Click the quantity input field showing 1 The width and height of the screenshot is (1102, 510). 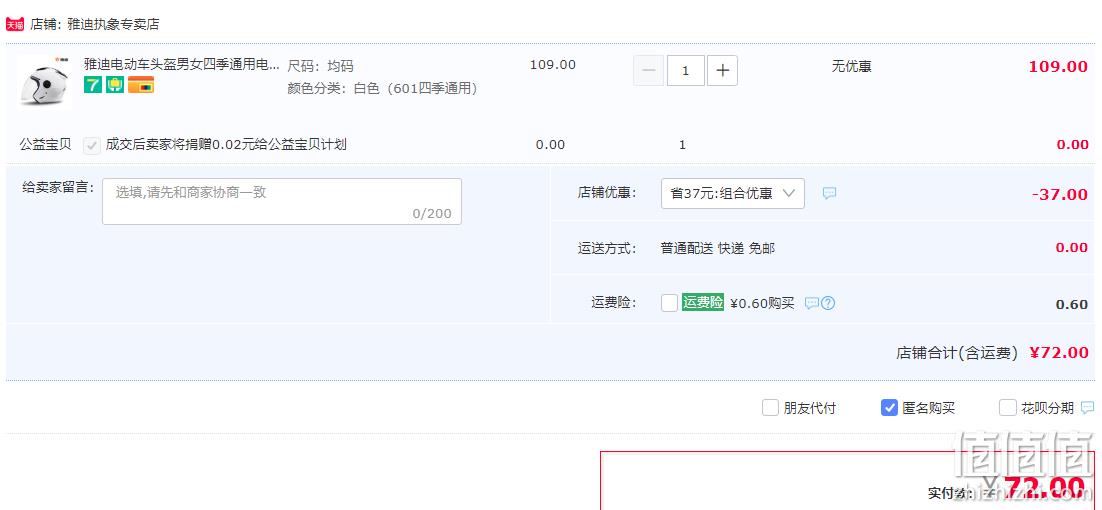685,70
